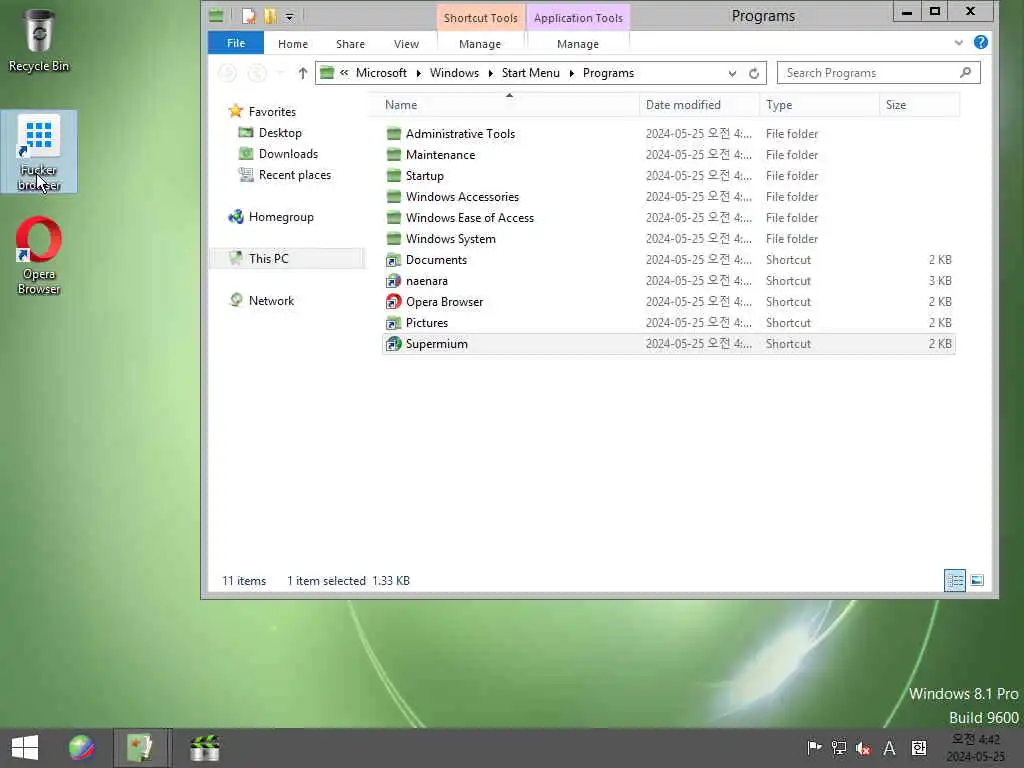Go up one folder level arrow

click(x=302, y=73)
